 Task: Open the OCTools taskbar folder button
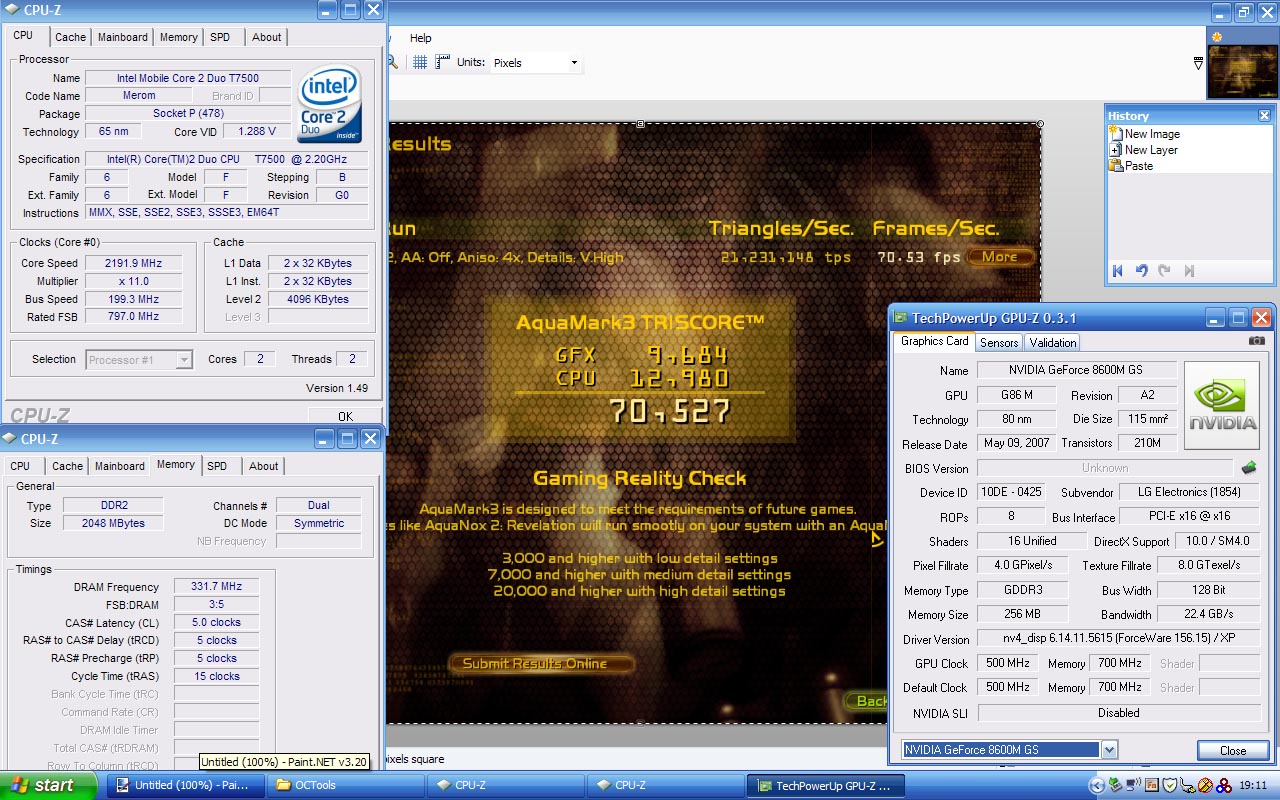pos(345,785)
